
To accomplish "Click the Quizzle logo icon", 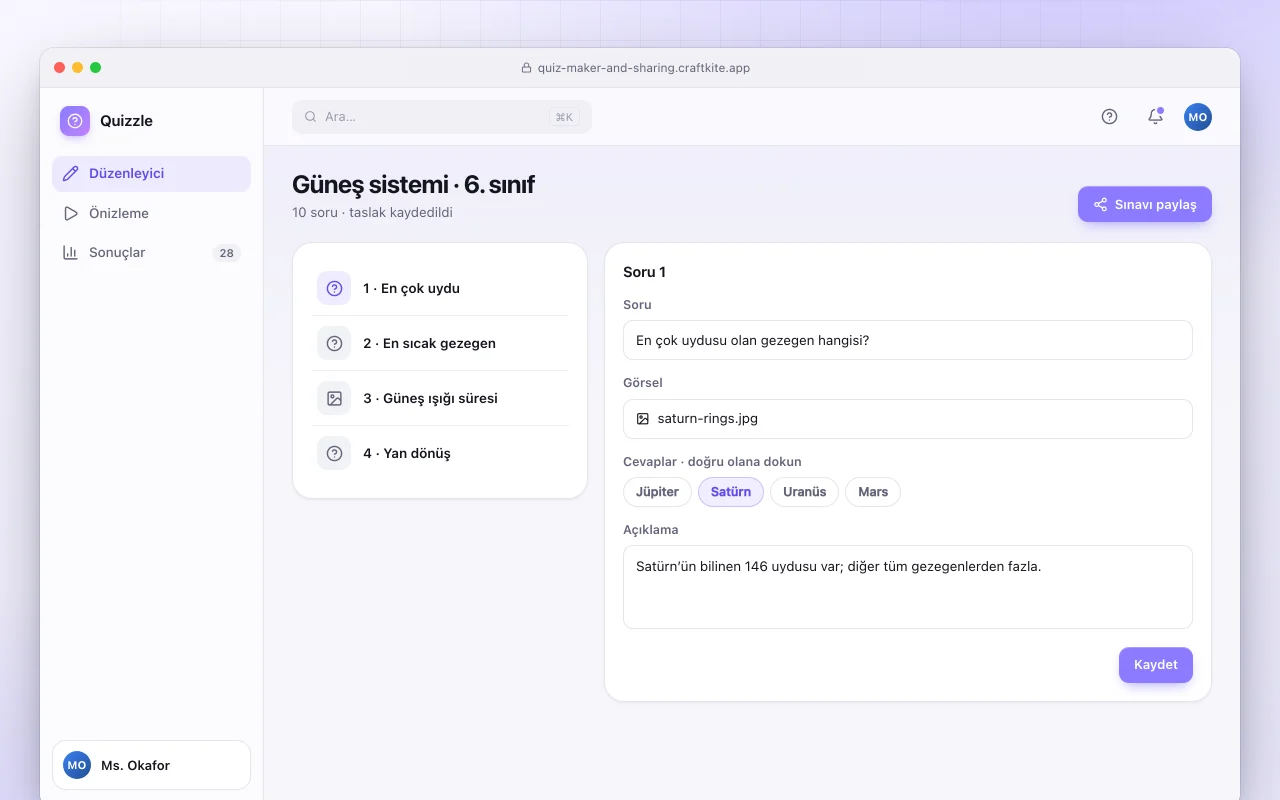I will click(x=75, y=121).
